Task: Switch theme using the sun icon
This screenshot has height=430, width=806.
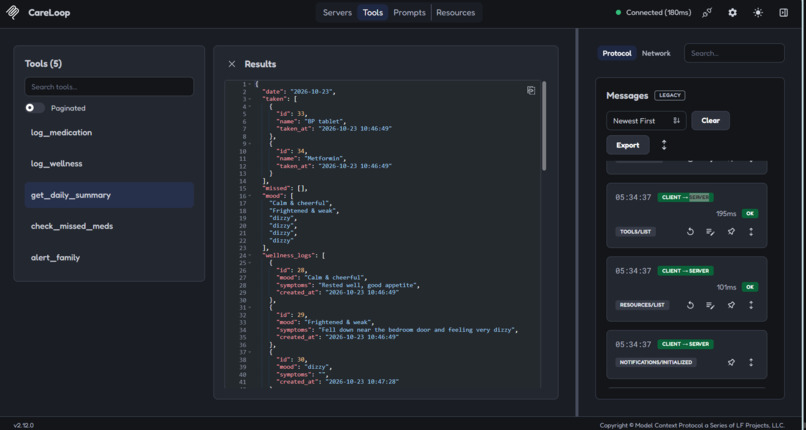Action: pyautogui.click(x=758, y=13)
